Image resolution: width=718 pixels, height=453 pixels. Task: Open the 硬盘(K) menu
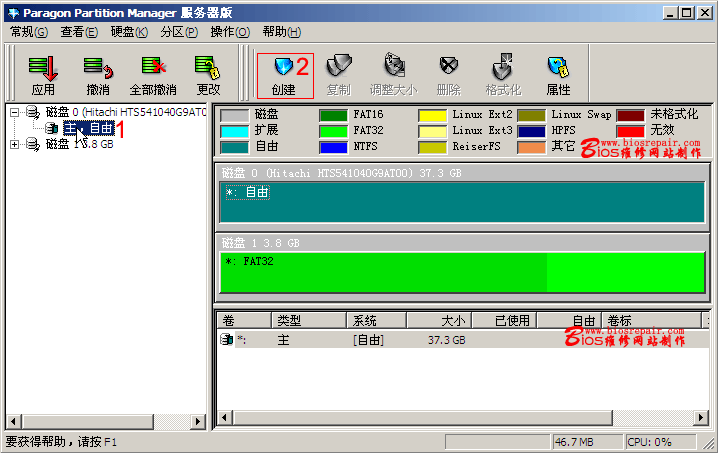tap(129, 32)
